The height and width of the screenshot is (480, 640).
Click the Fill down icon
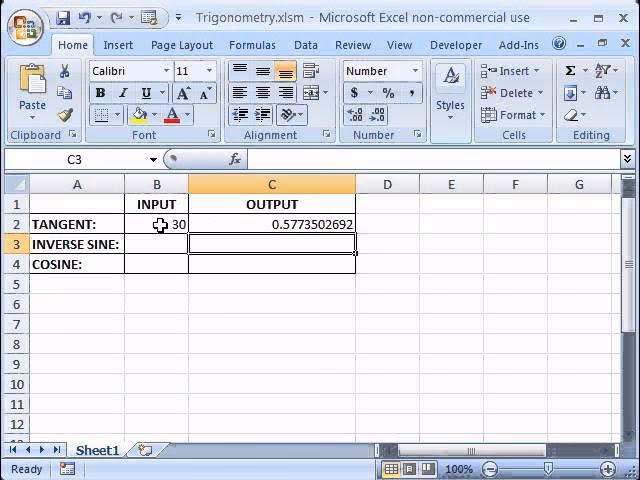(x=570, y=93)
